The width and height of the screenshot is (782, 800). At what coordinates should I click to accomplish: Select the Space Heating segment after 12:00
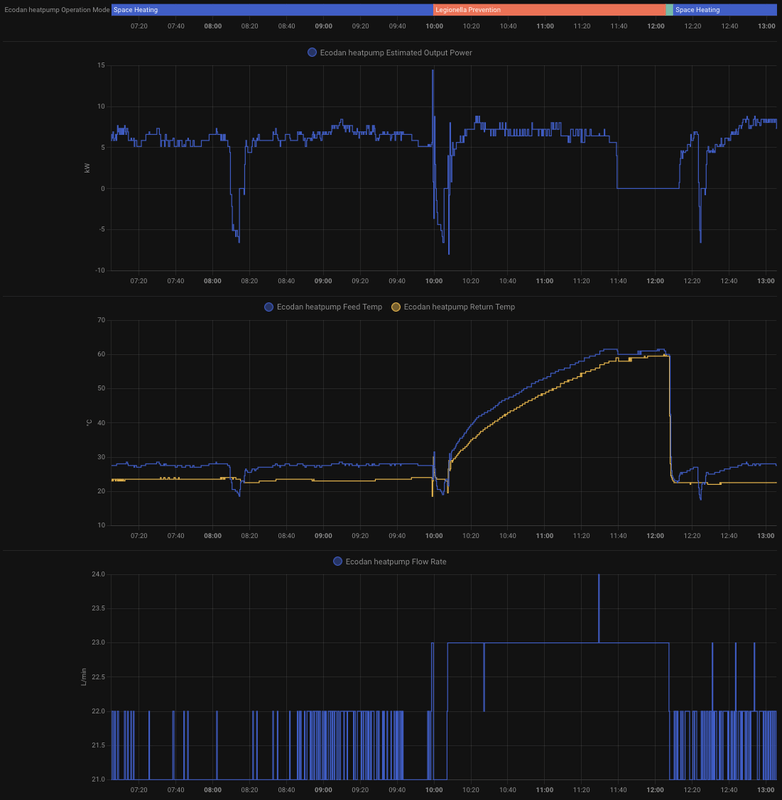coord(725,10)
